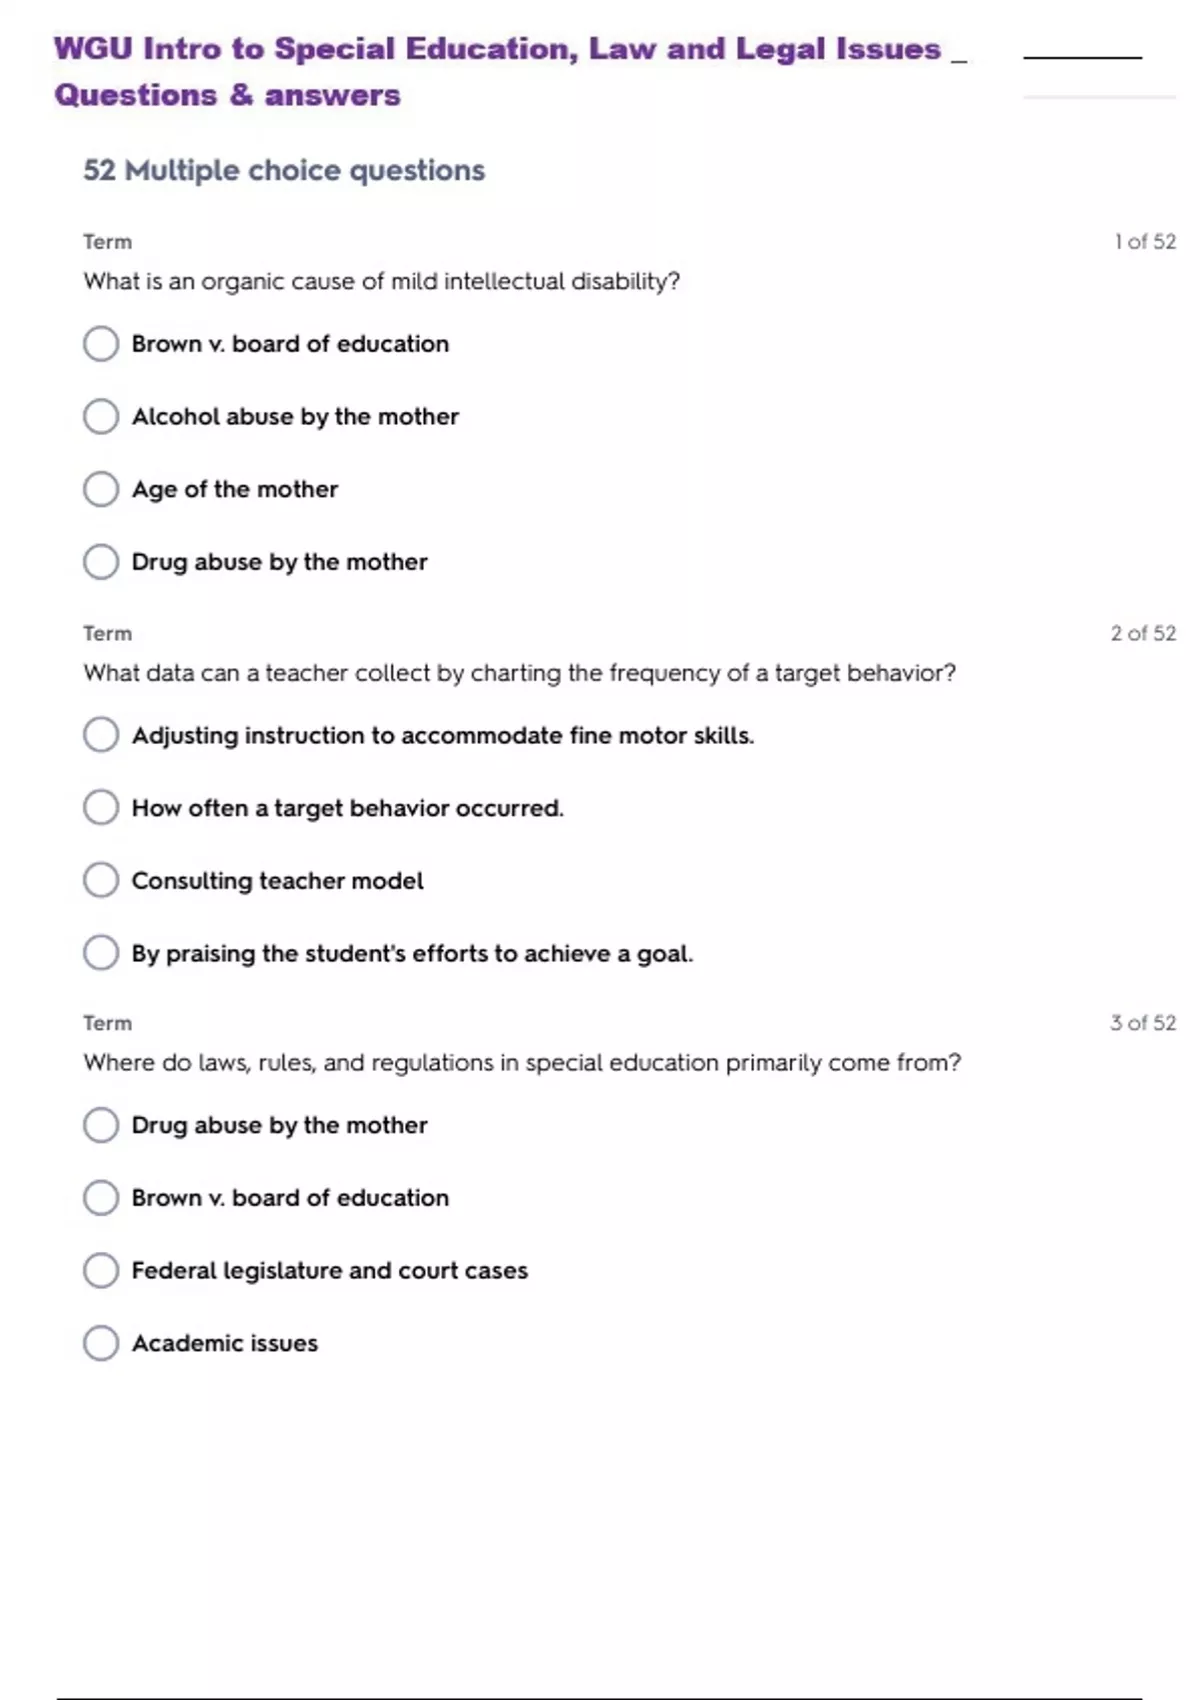The image size is (1200, 1700).
Task: Choose the 'Academic issues' radio button
Action: (x=101, y=1343)
